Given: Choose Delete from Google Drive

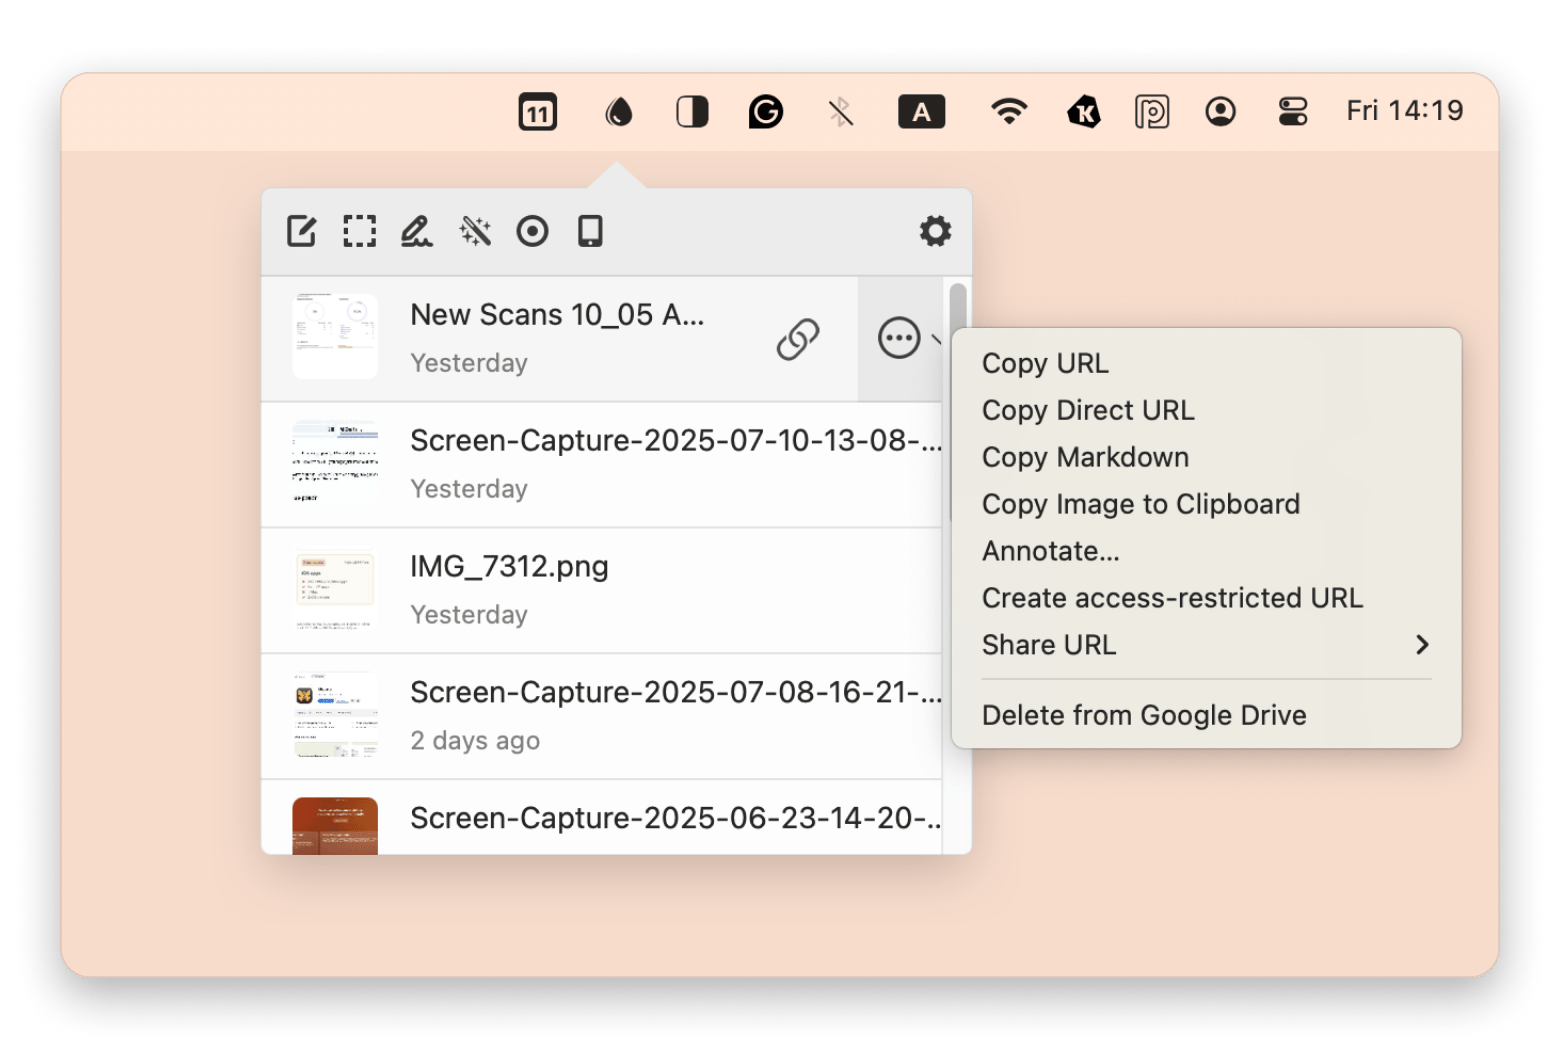Looking at the screenshot, I should 1144,715.
